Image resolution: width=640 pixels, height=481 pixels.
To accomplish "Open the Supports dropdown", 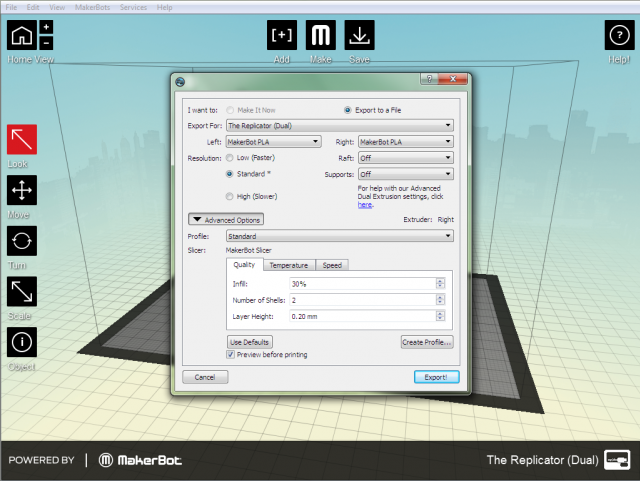I will (406, 174).
